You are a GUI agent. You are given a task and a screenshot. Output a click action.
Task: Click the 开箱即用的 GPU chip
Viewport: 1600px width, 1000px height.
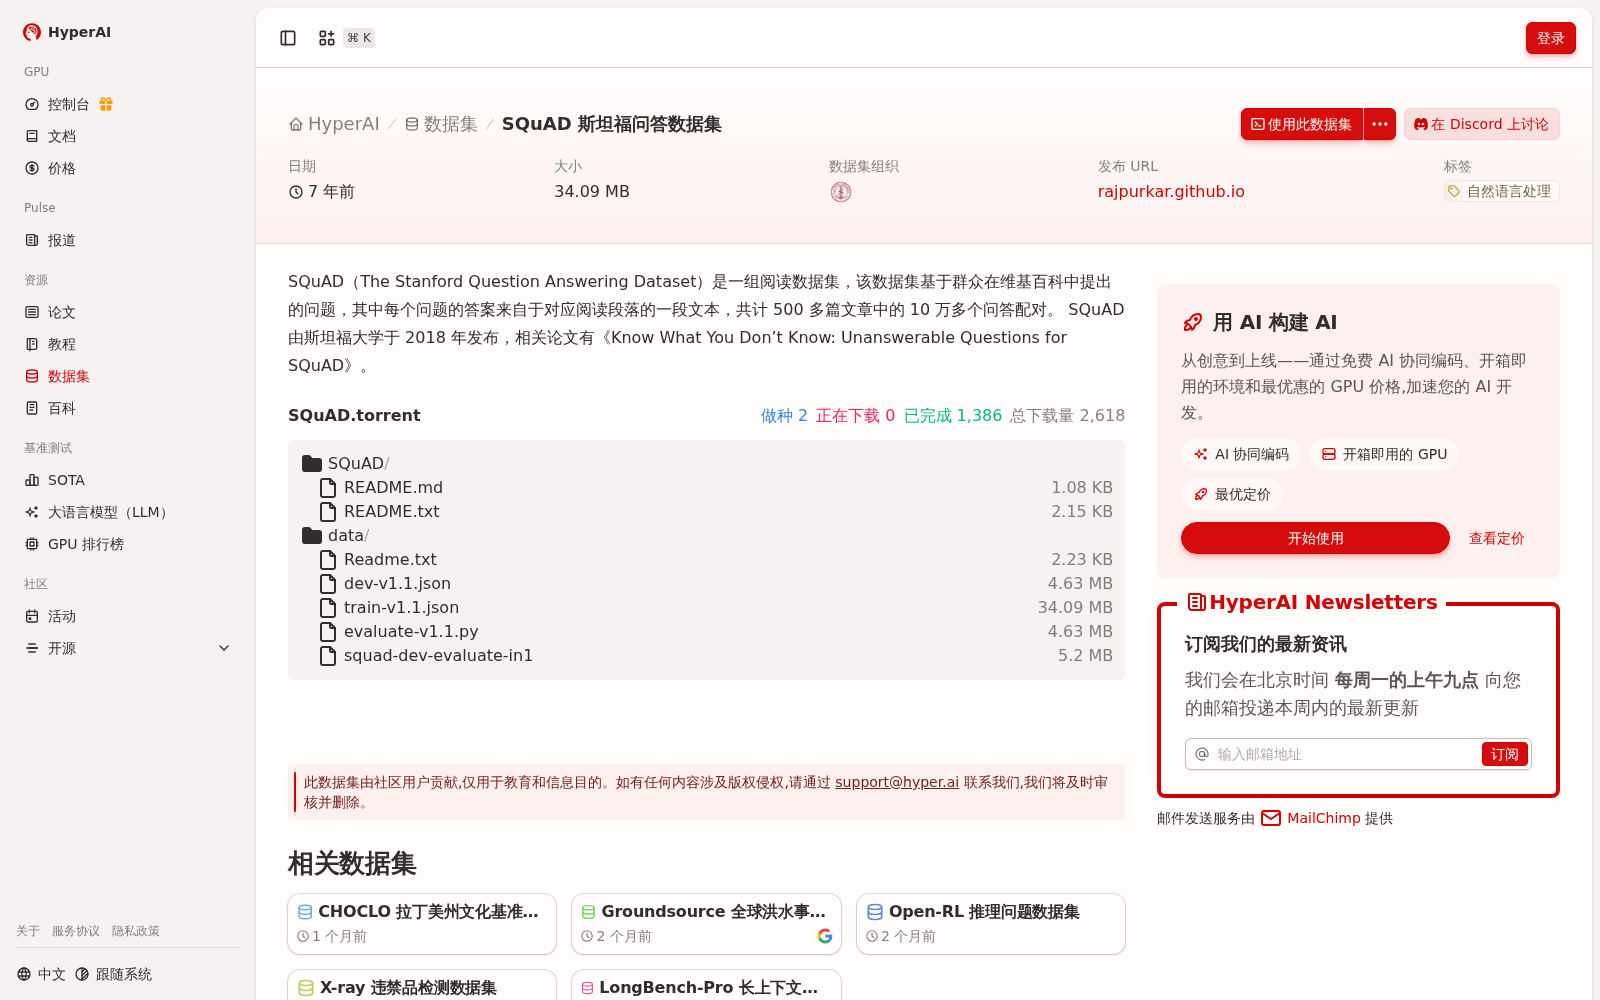[1384, 454]
